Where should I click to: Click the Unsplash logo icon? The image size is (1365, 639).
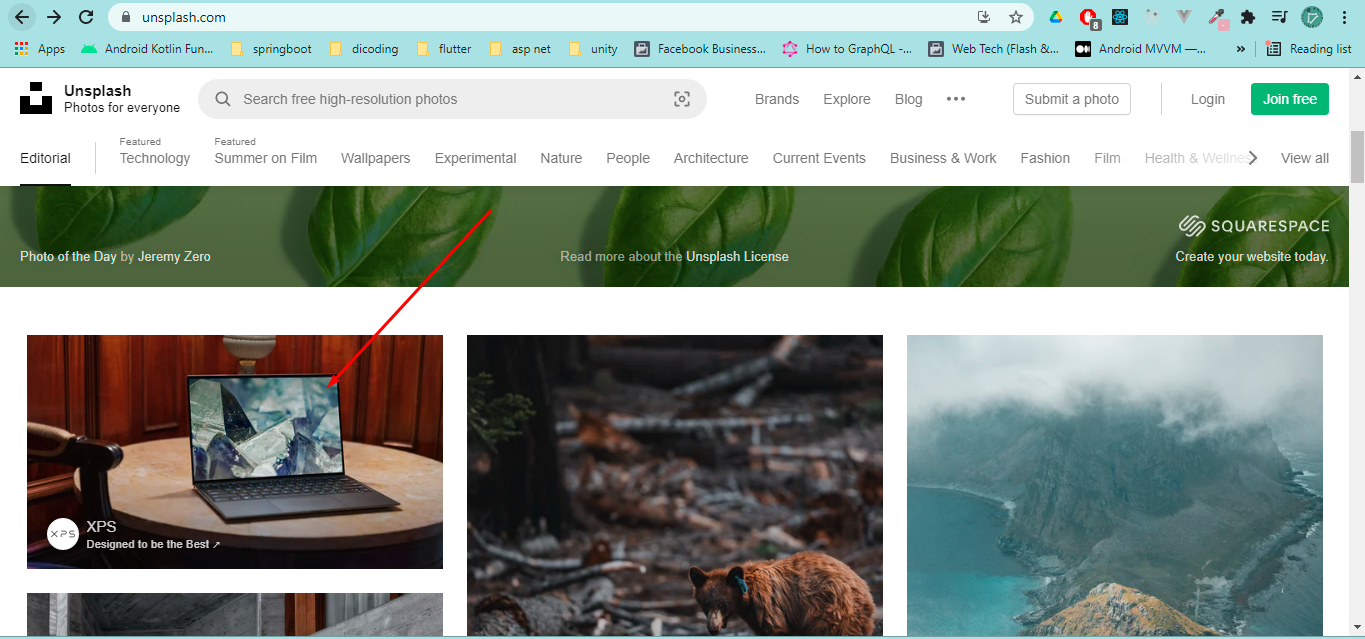[36, 98]
